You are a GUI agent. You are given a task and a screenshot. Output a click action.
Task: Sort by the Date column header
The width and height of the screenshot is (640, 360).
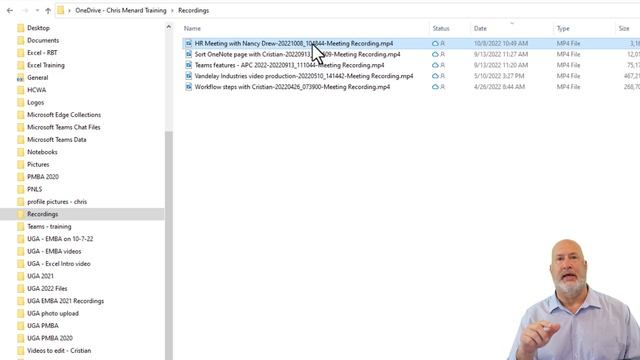(480, 29)
